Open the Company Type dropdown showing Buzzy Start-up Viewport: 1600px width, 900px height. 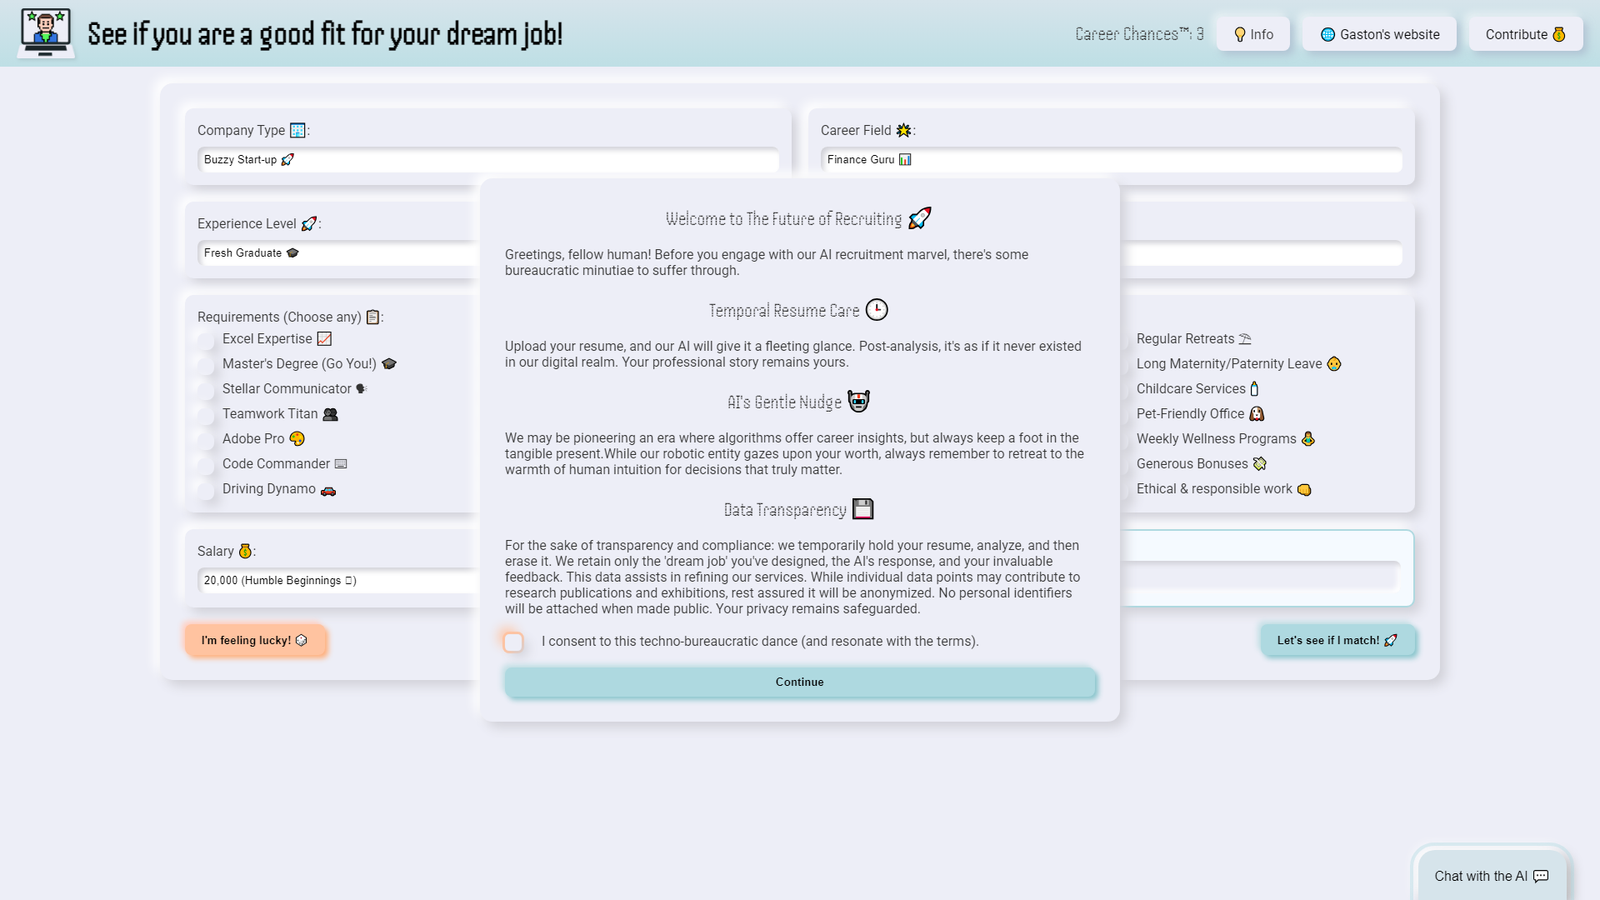pyautogui.click(x=488, y=160)
